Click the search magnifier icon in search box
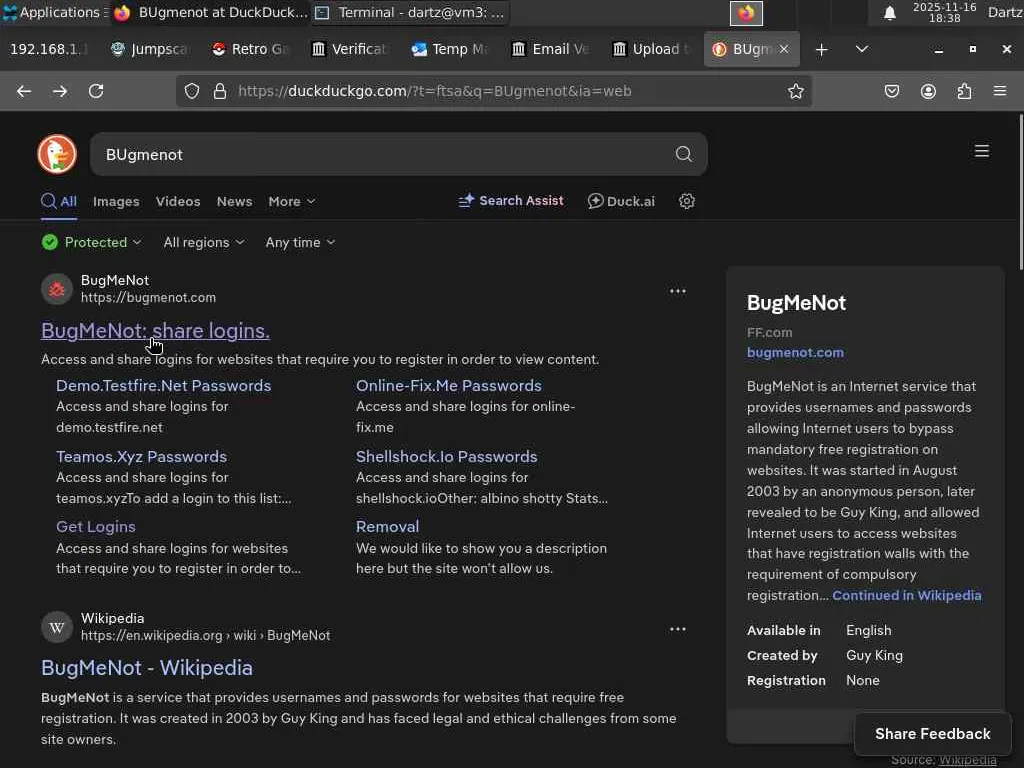This screenshot has height=768, width=1024. coord(683,154)
